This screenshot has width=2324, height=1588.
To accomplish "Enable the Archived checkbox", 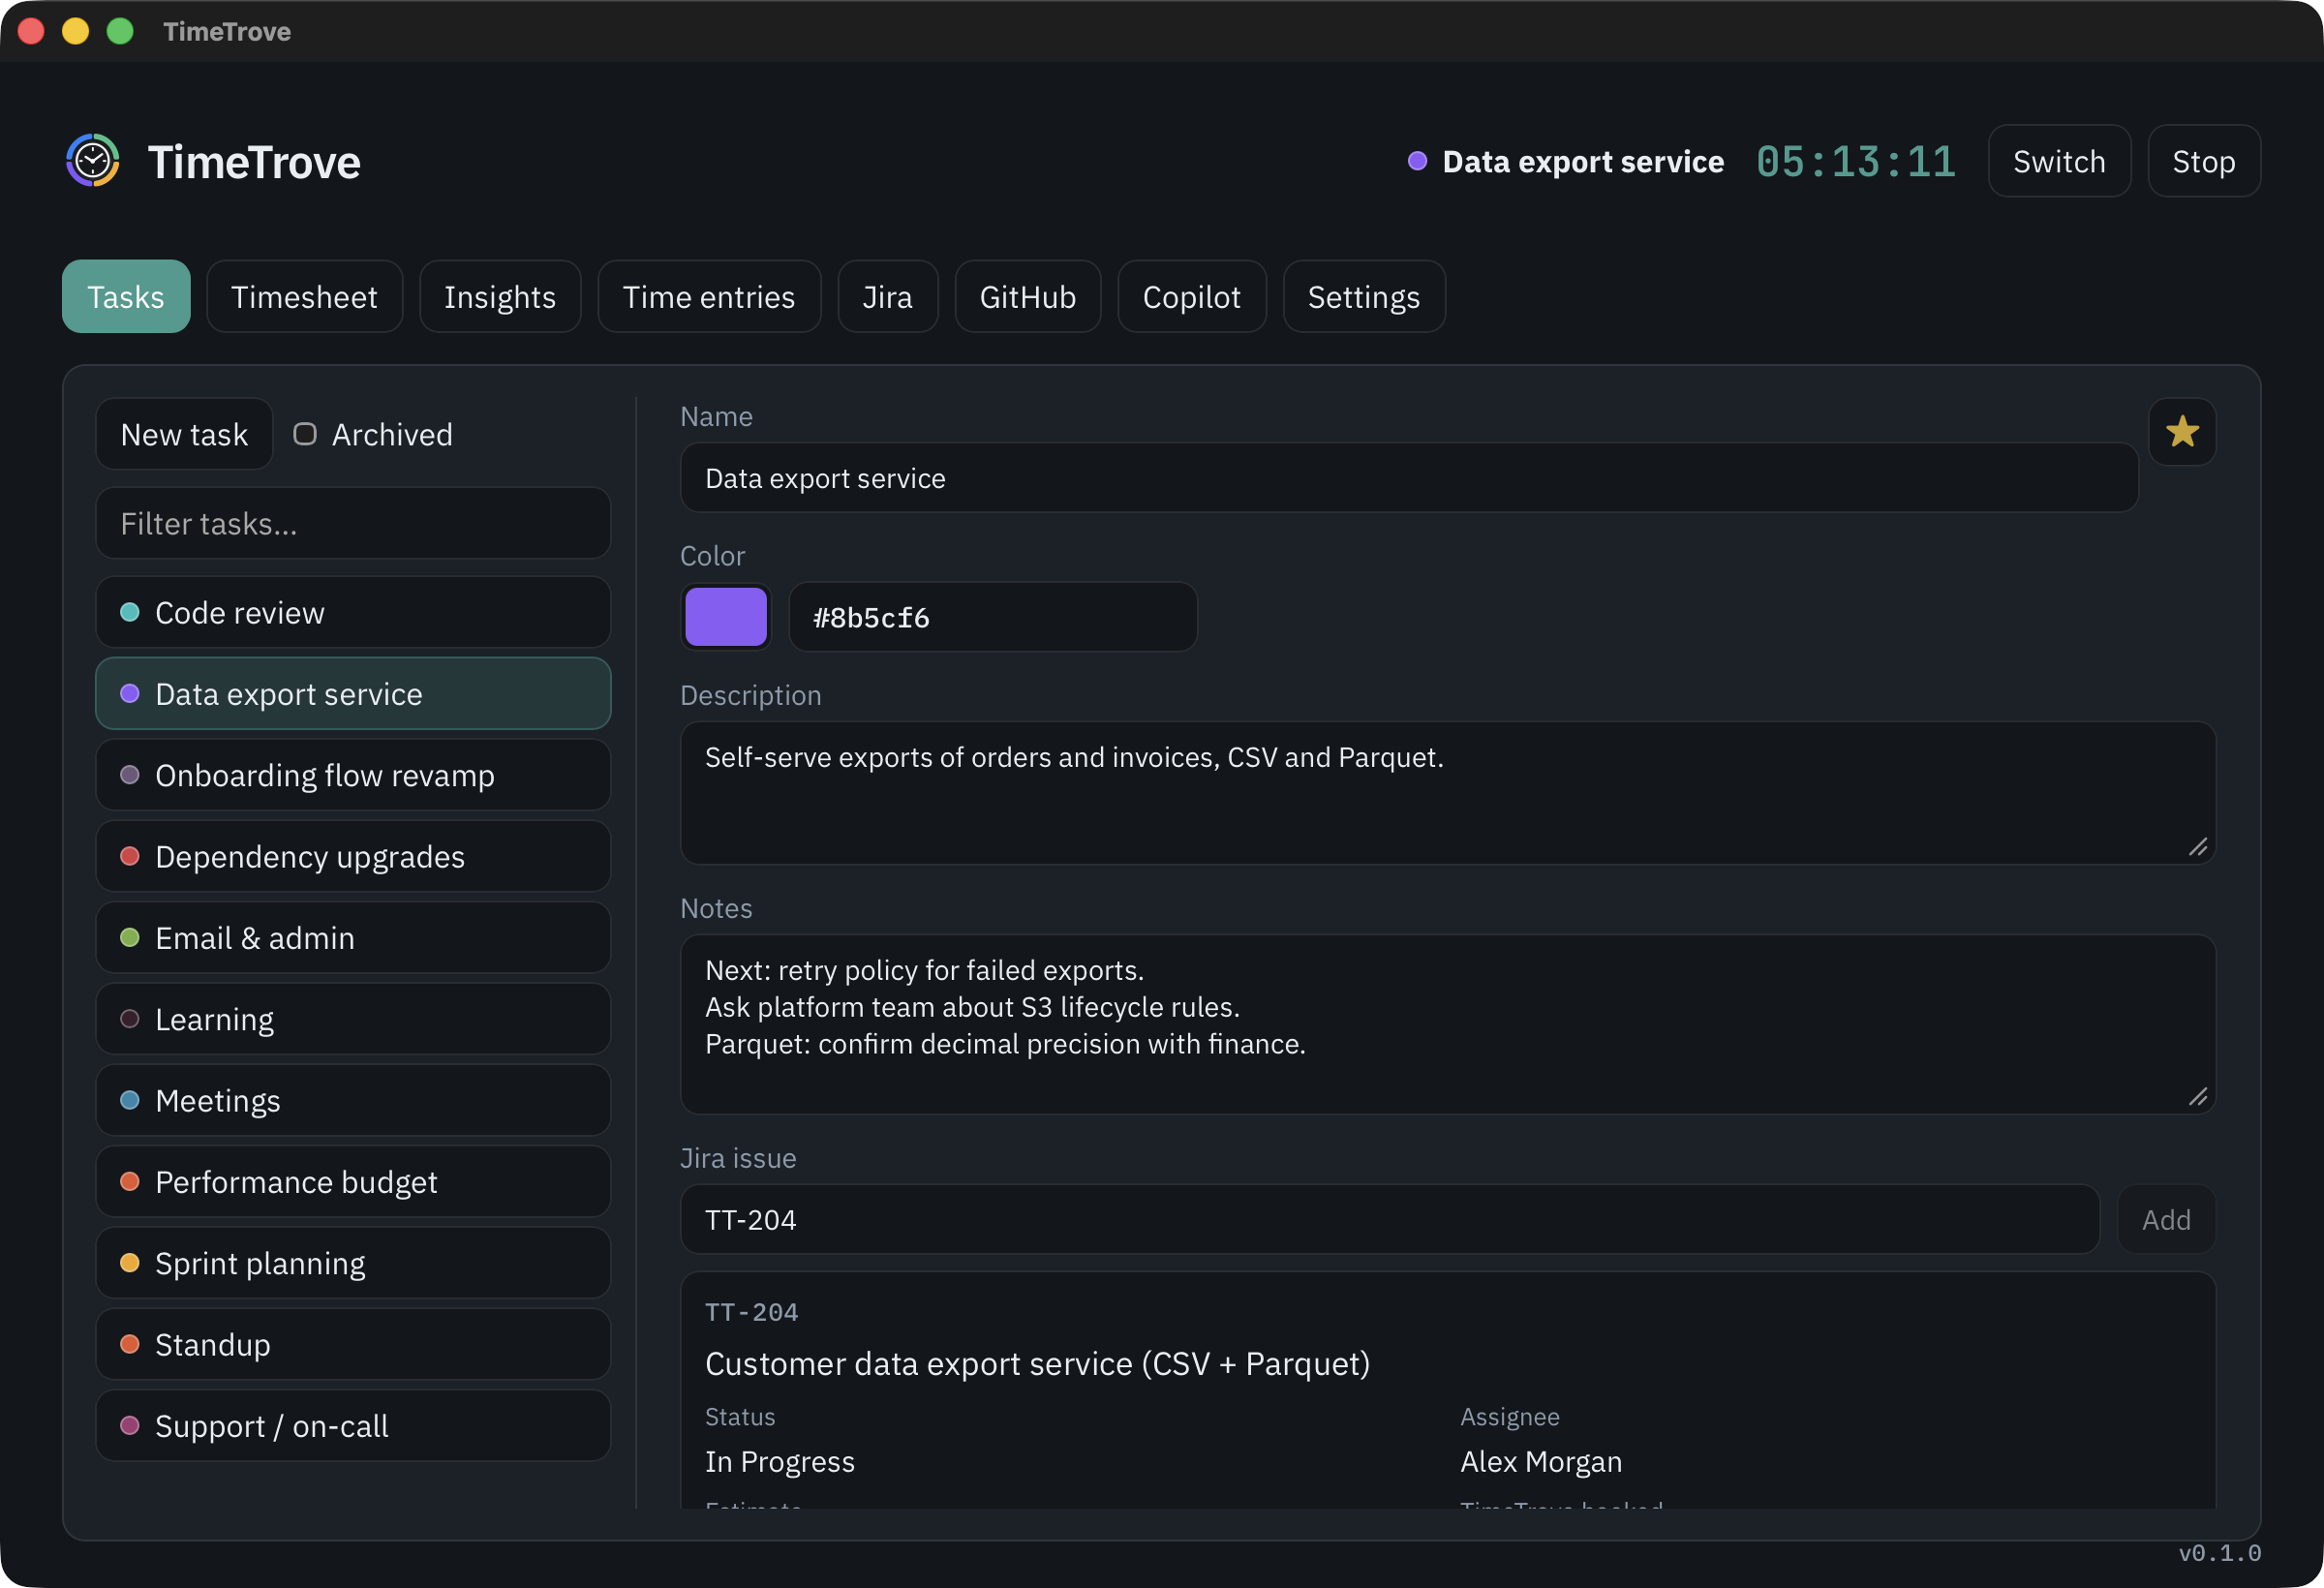I will coord(305,434).
